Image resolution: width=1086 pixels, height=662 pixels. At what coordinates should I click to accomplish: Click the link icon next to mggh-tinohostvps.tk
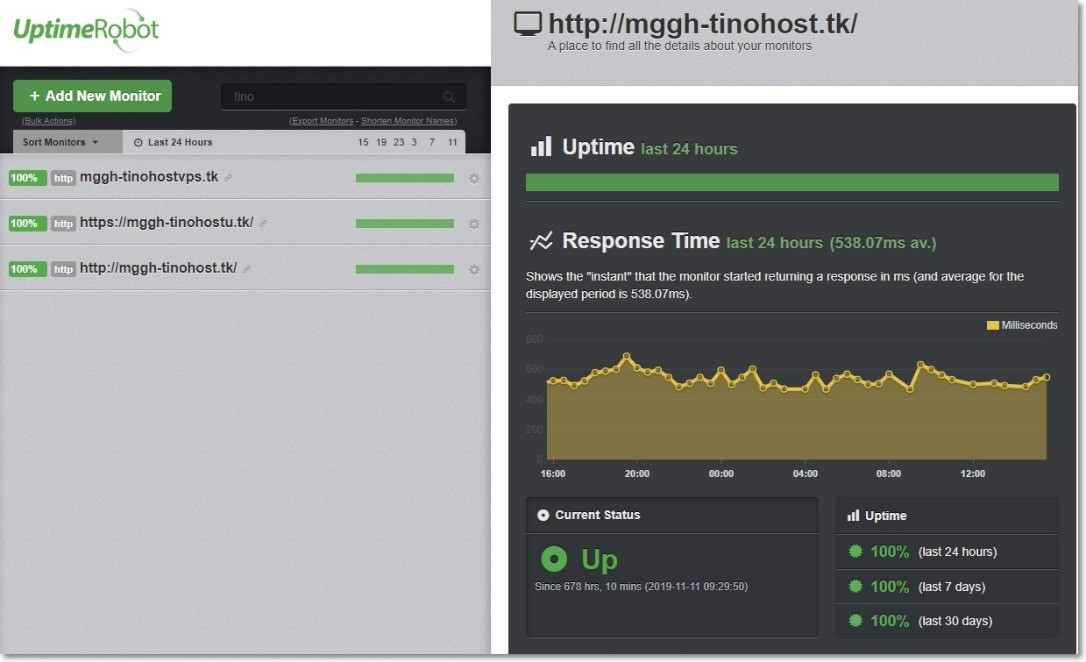[x=228, y=178]
